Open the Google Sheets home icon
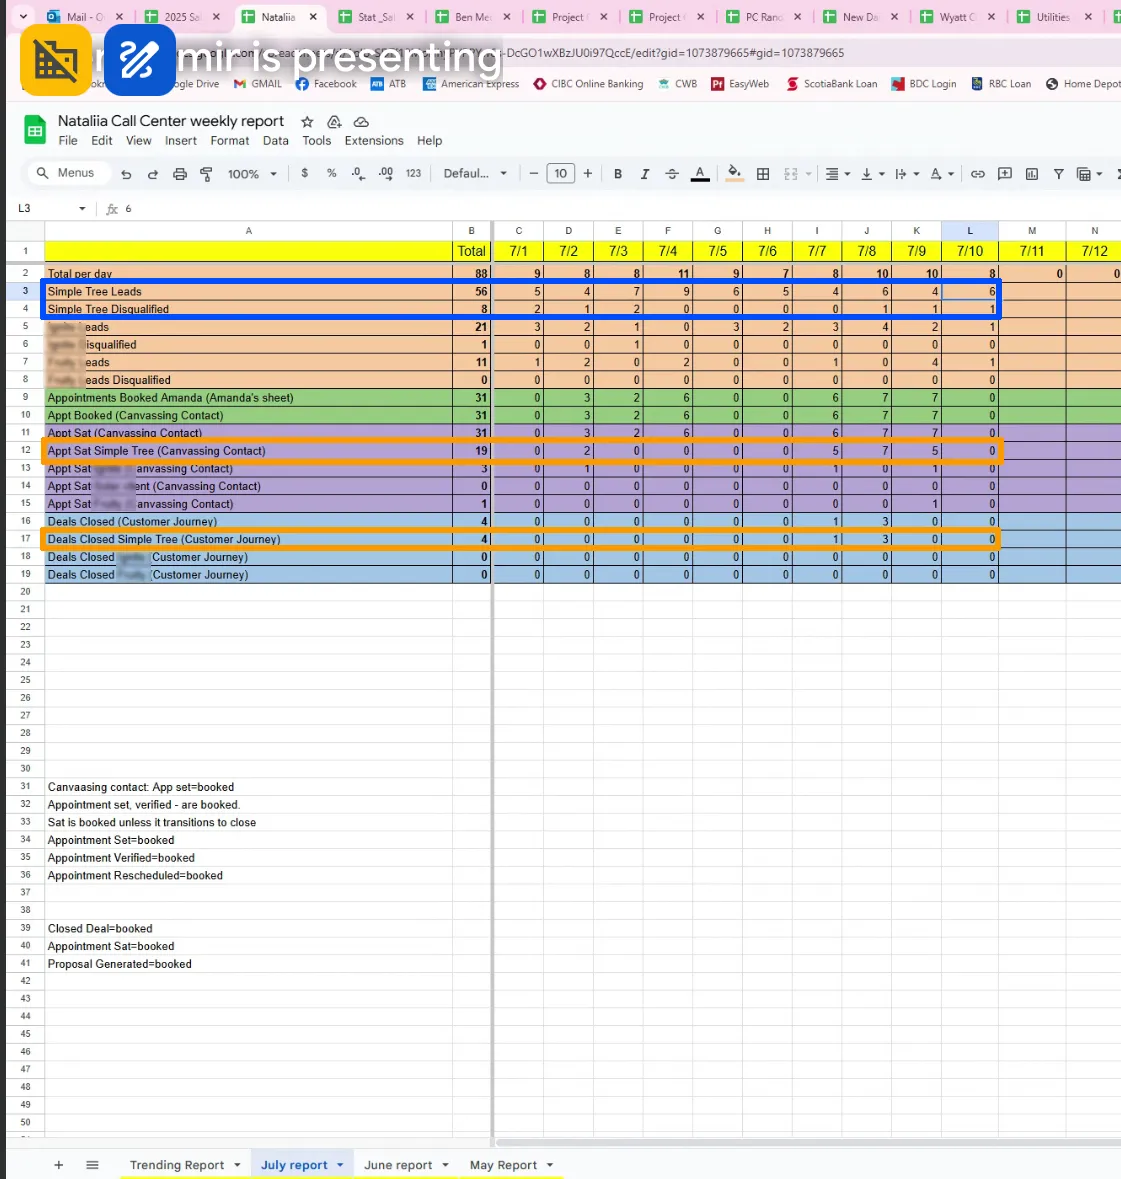Screen dimensions: 1121x1179 (x=35, y=129)
